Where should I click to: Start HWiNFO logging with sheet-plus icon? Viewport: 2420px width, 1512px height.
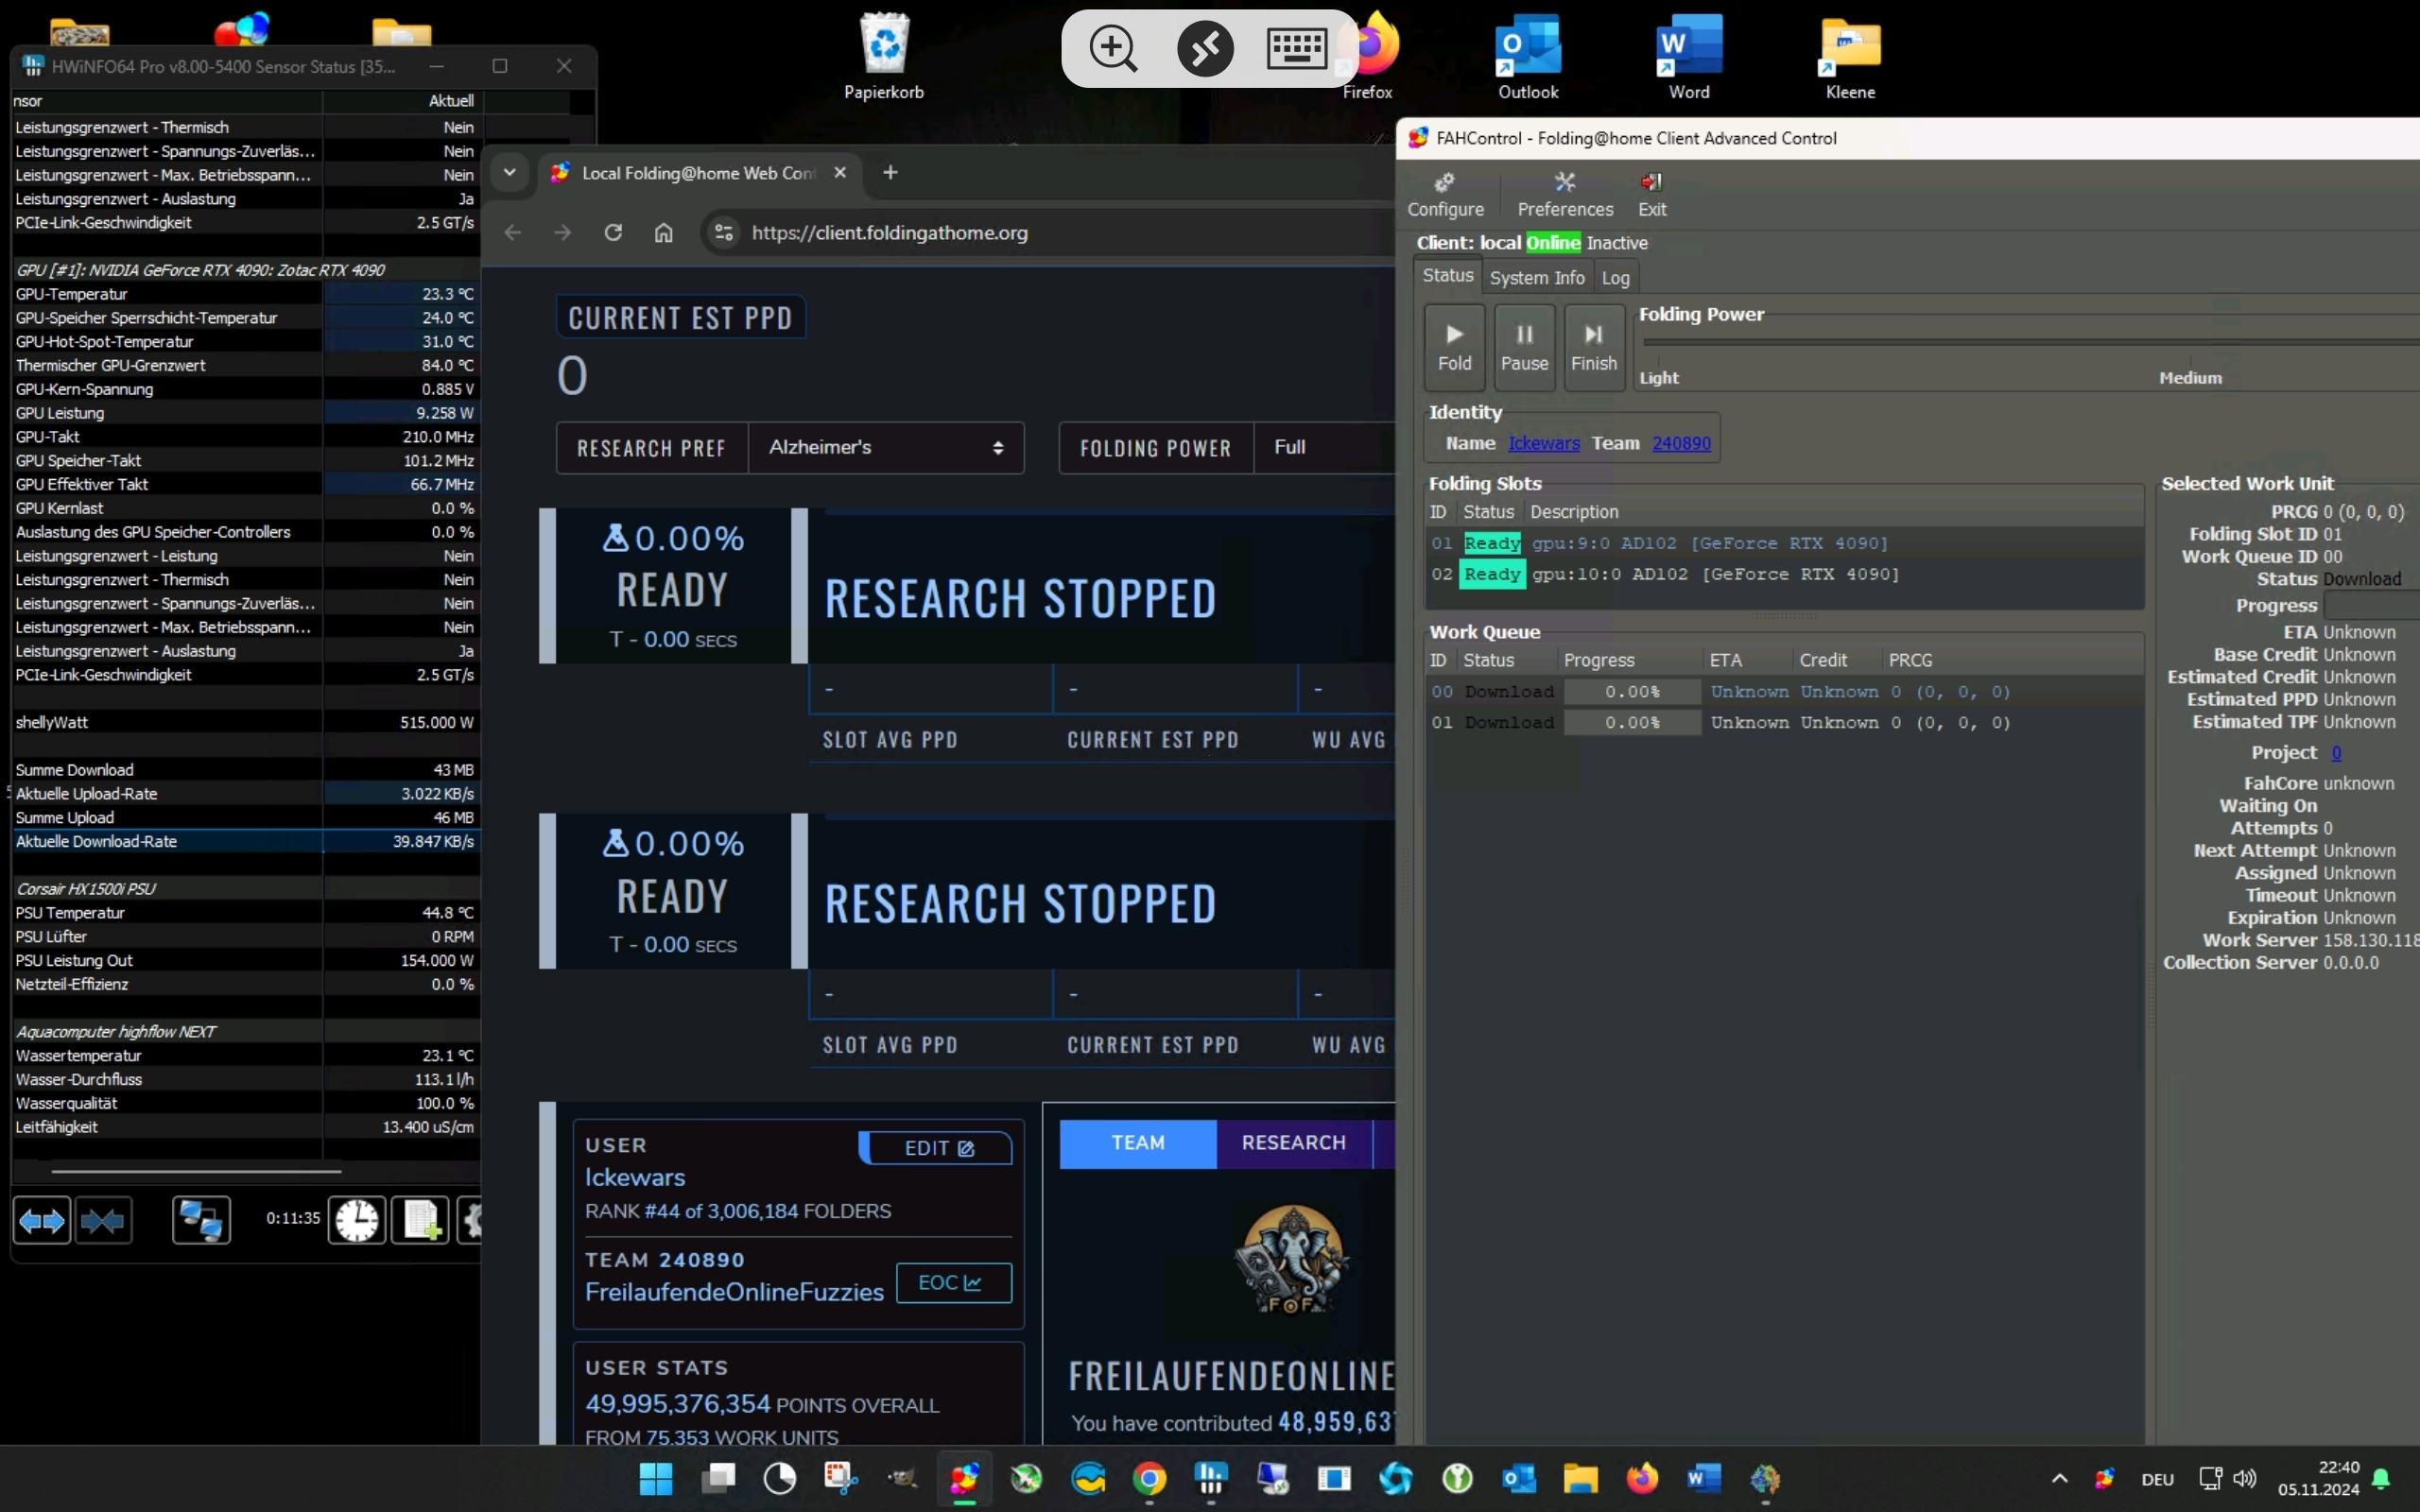(419, 1220)
